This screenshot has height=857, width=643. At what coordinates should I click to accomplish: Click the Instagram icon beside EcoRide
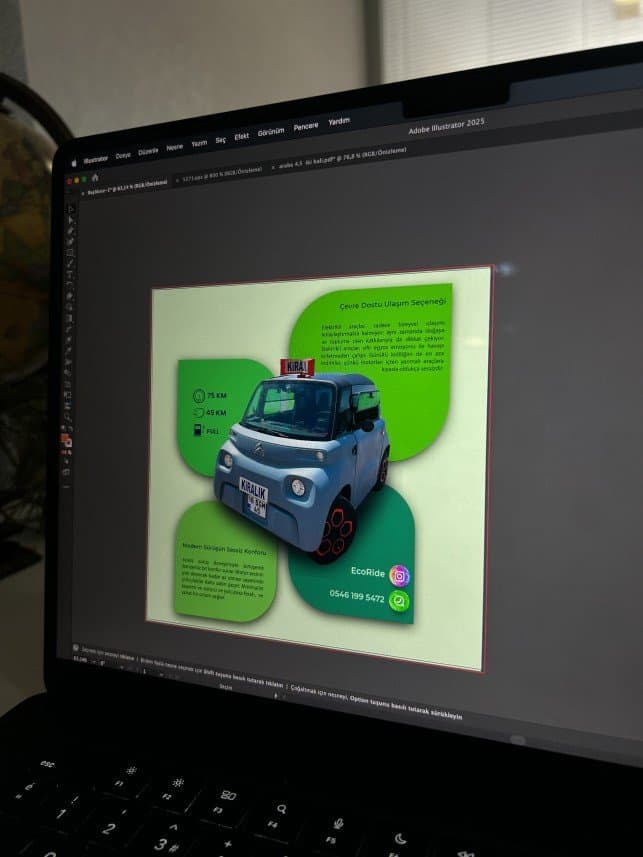click(400, 576)
